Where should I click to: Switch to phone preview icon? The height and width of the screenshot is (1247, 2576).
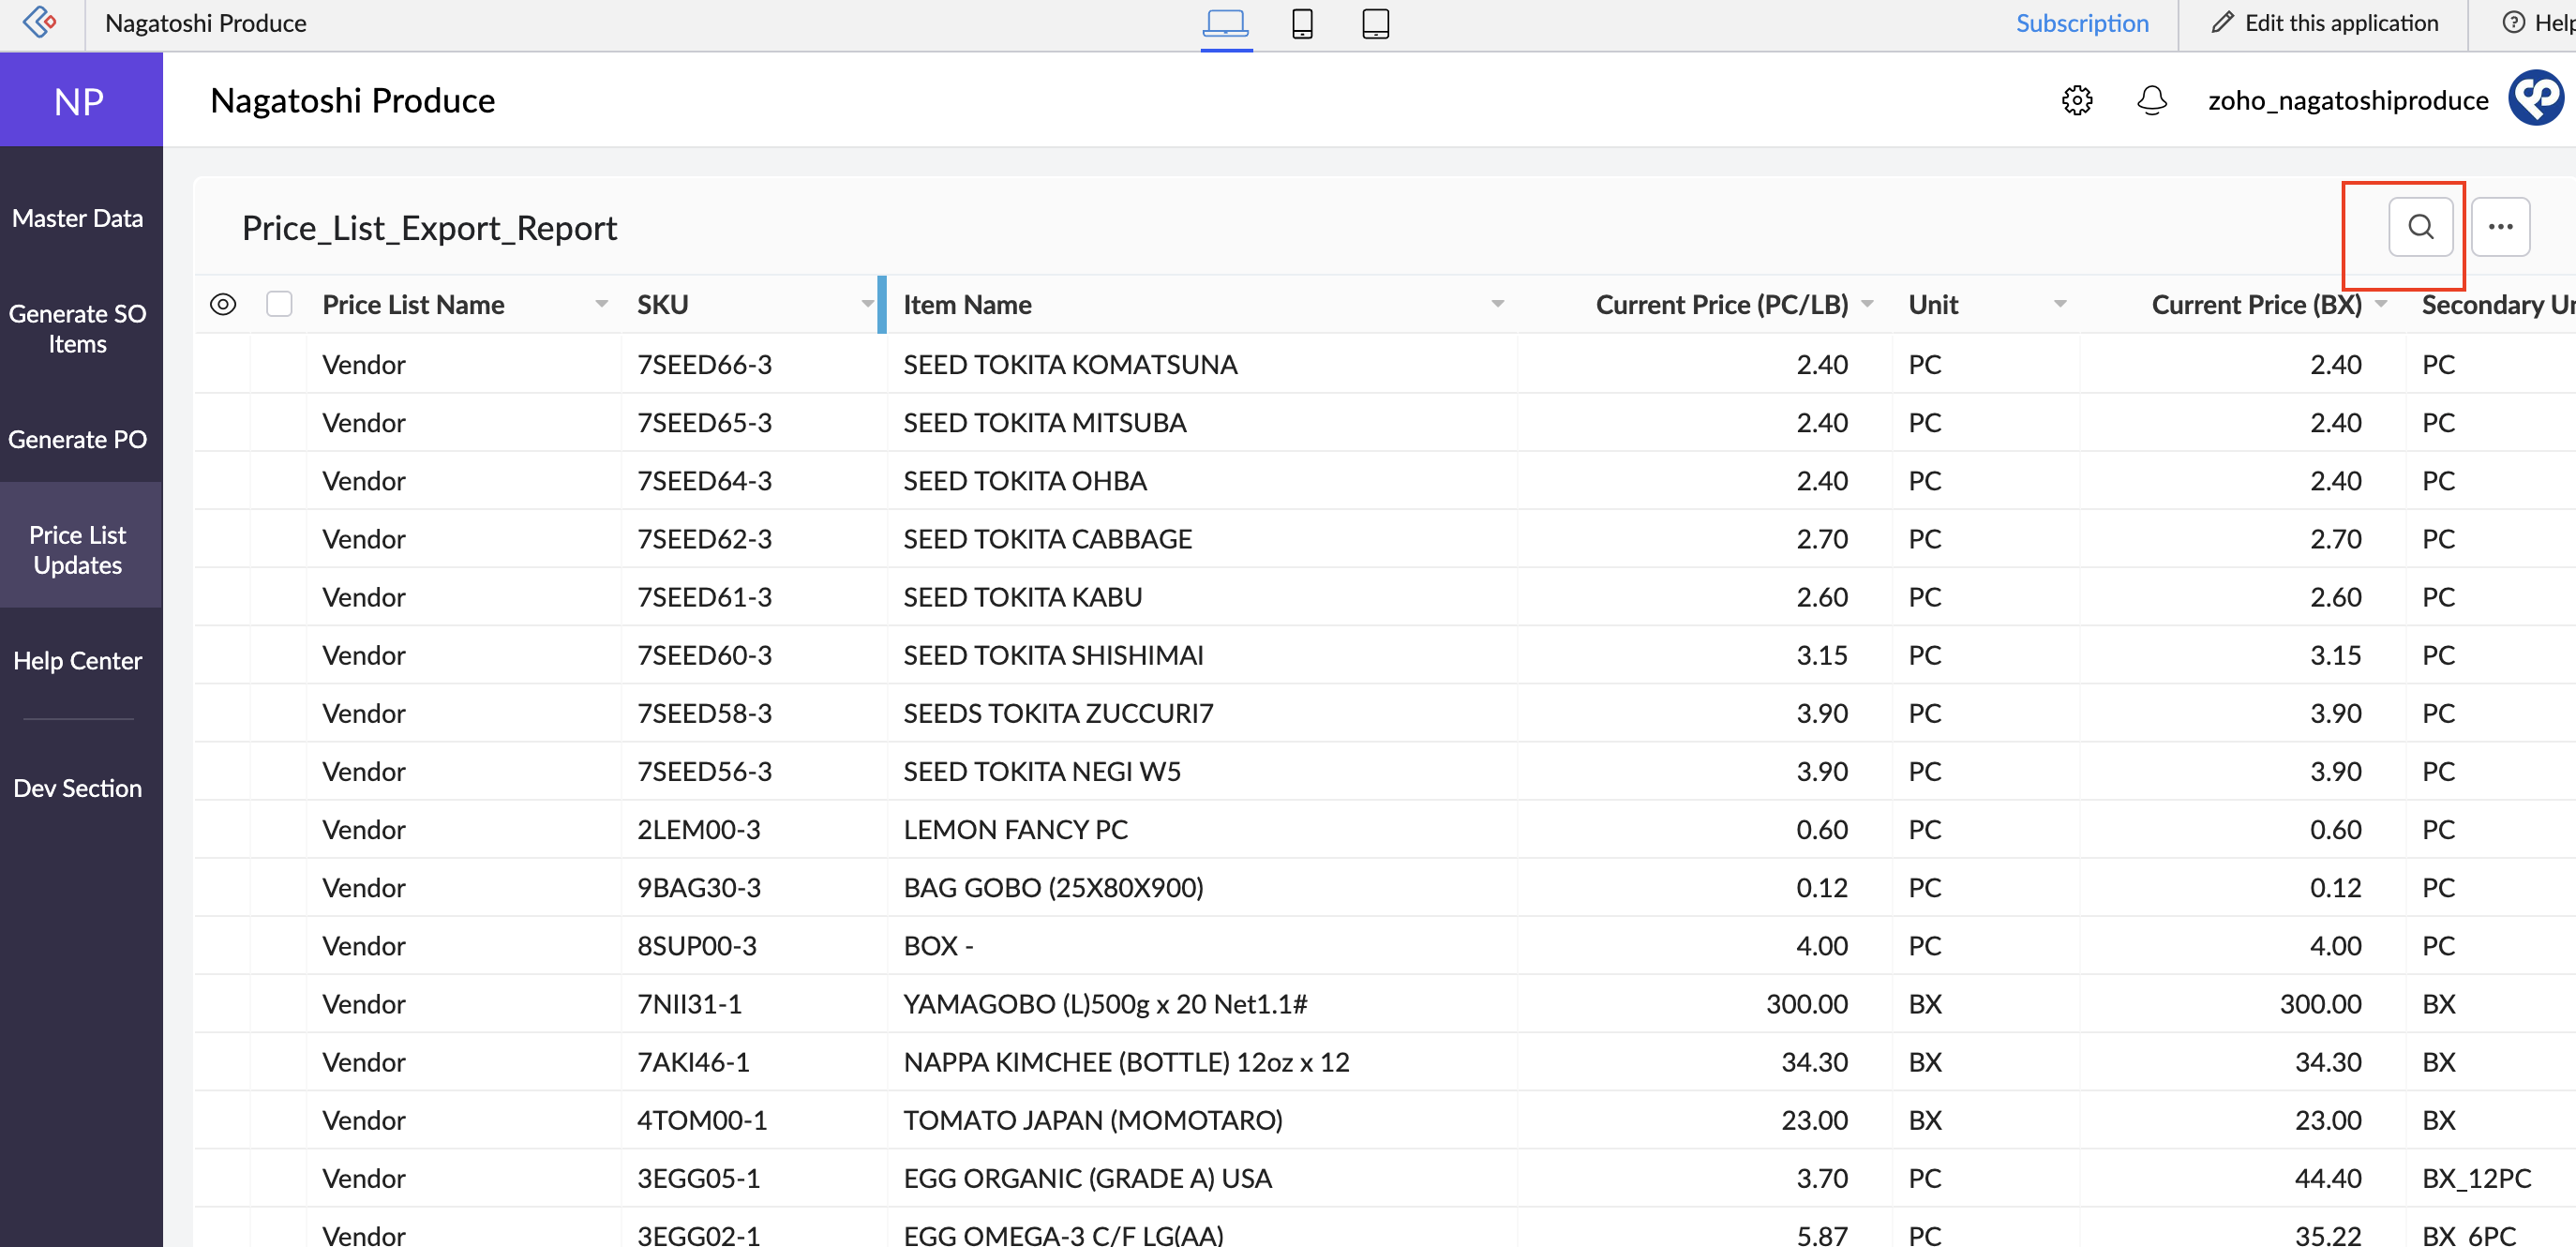click(1301, 23)
